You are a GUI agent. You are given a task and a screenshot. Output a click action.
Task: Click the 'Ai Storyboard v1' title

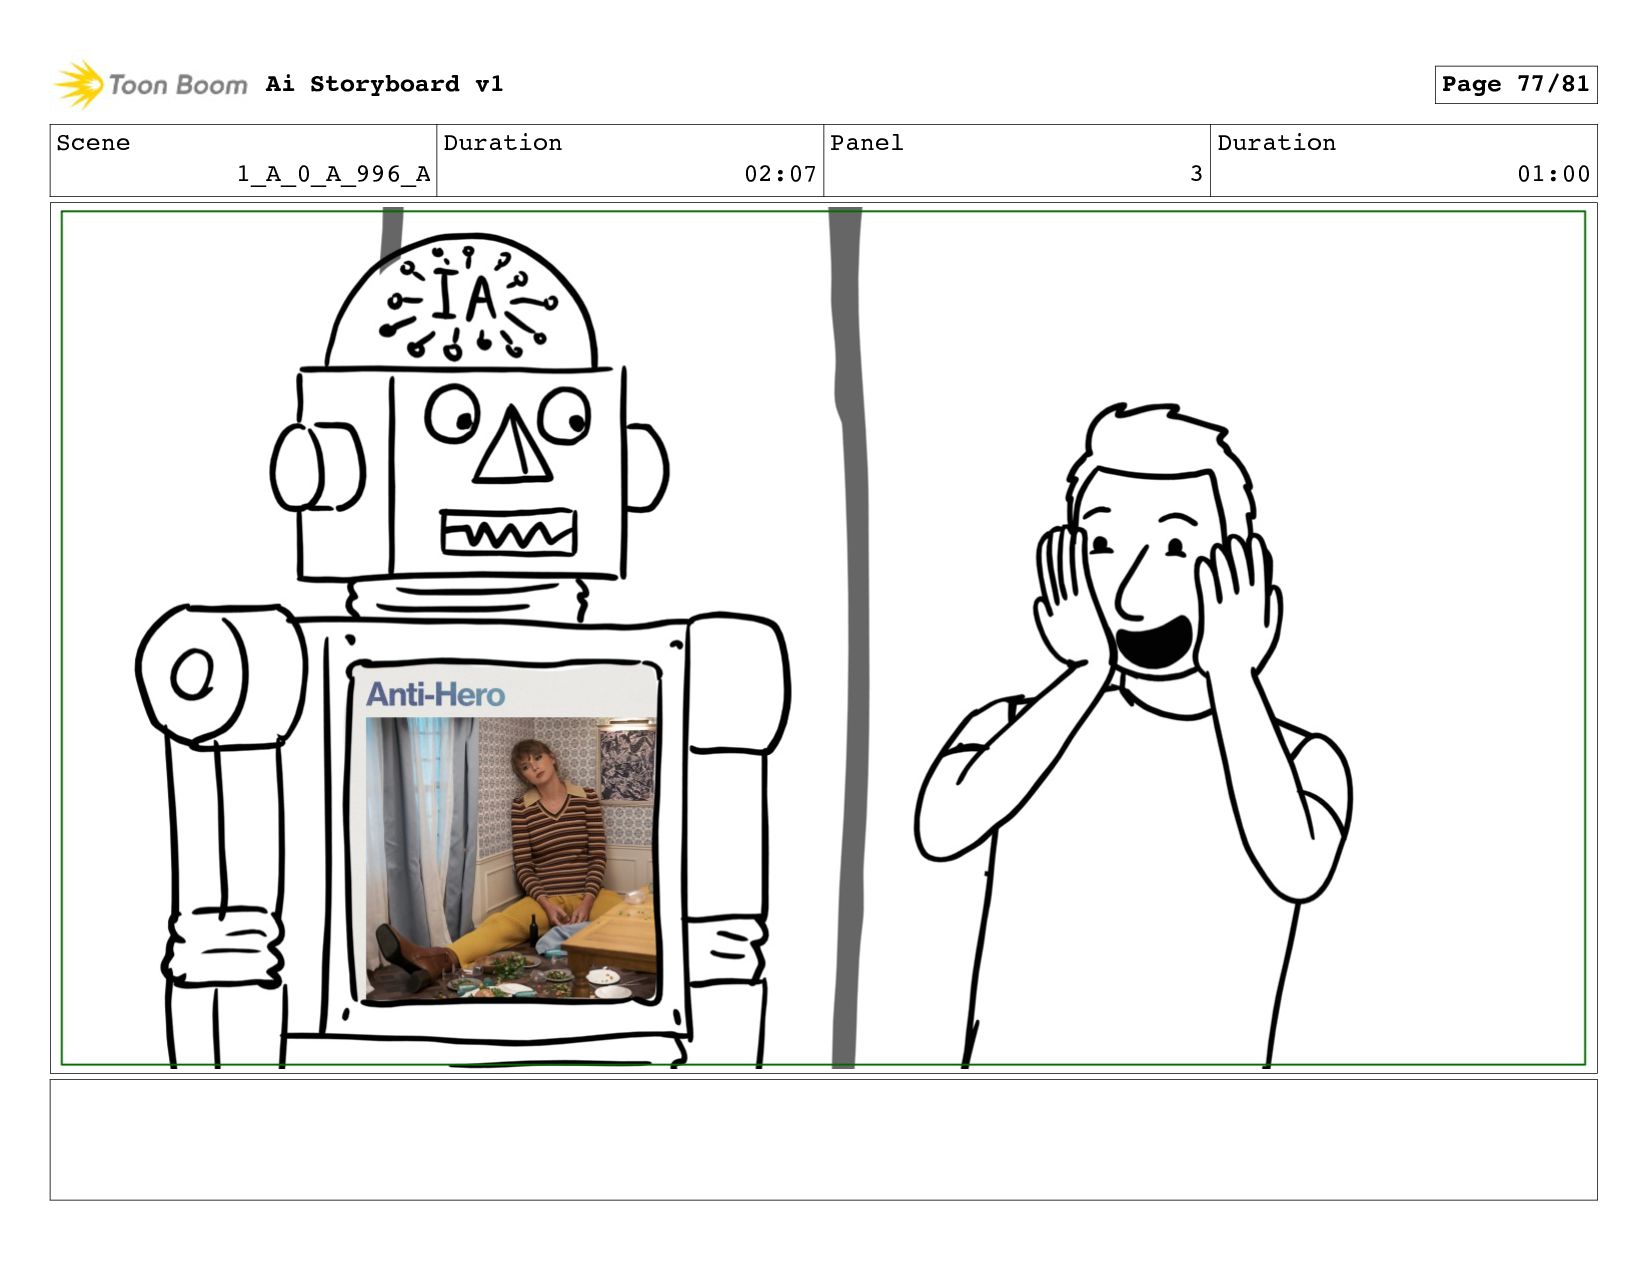(384, 84)
